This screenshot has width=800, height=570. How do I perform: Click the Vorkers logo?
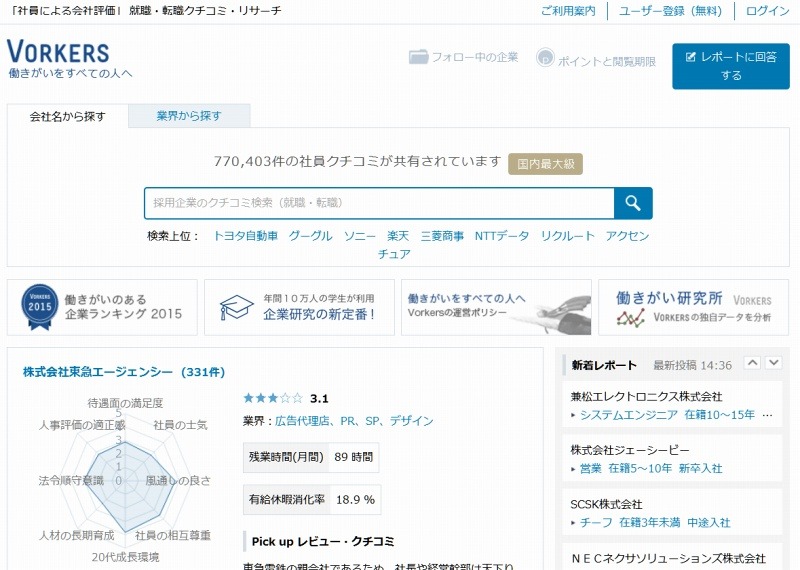[x=58, y=51]
